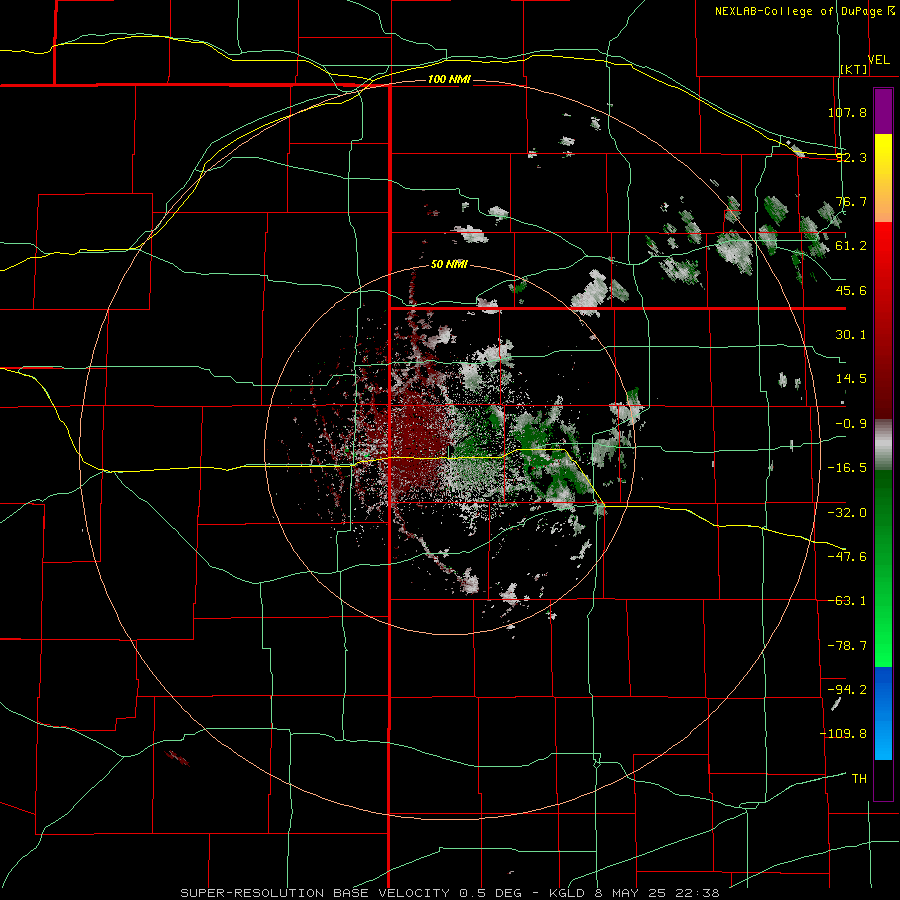This screenshot has height=900, width=900.
Task: Click the -32.0 velocity scale value
Action: (847, 513)
